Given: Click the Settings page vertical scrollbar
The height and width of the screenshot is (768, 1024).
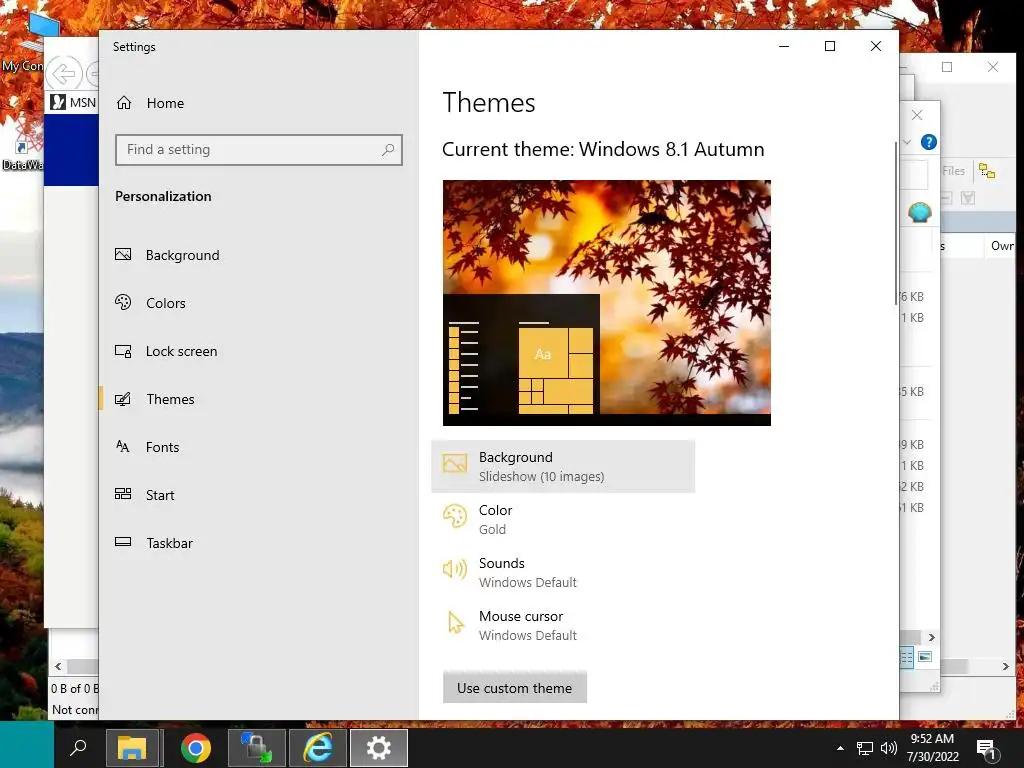Looking at the screenshot, I should (895, 222).
